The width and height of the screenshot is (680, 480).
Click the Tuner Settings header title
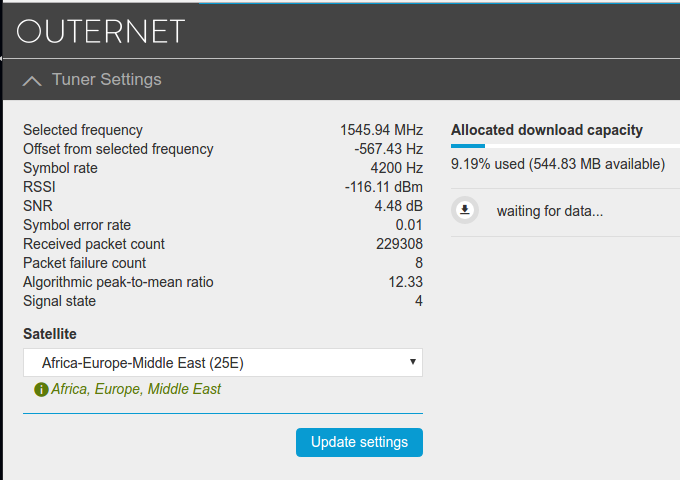[x=107, y=79]
